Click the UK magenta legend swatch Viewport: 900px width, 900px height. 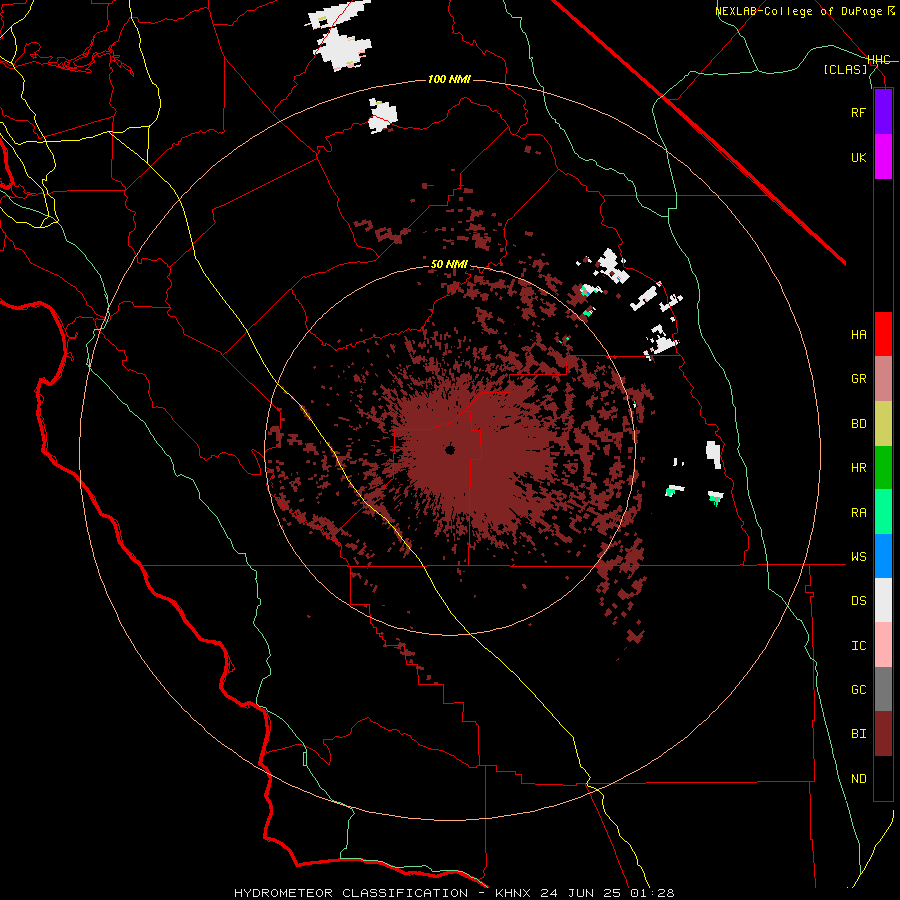click(x=883, y=157)
